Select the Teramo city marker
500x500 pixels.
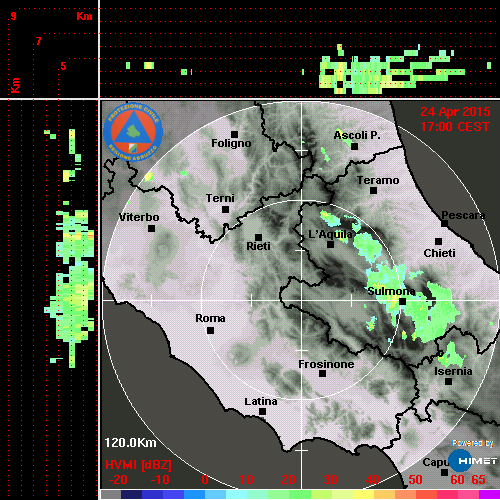pyautogui.click(x=374, y=190)
